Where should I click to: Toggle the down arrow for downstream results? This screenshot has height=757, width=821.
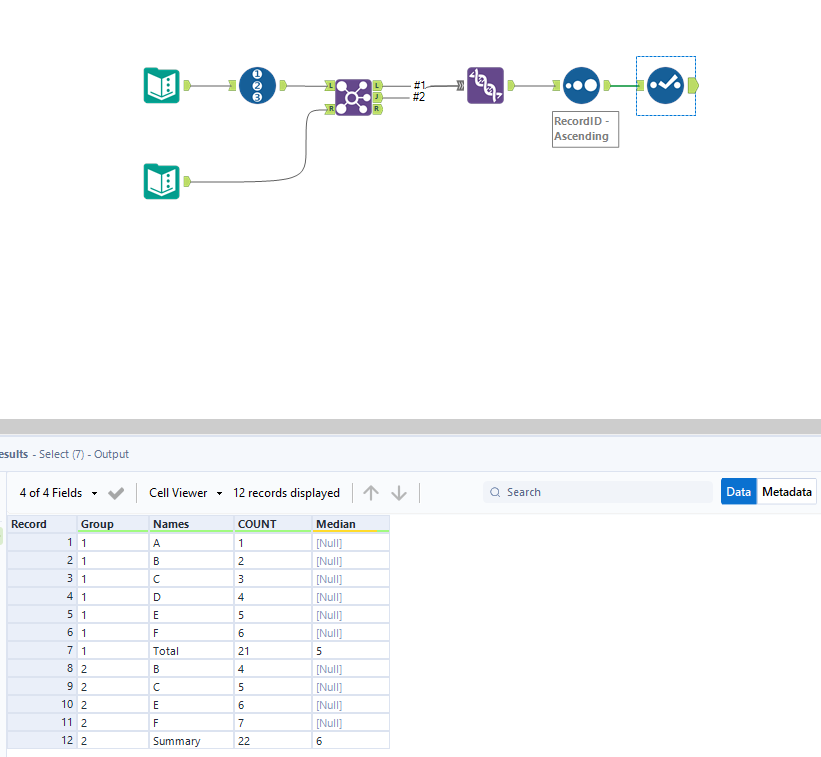click(398, 492)
